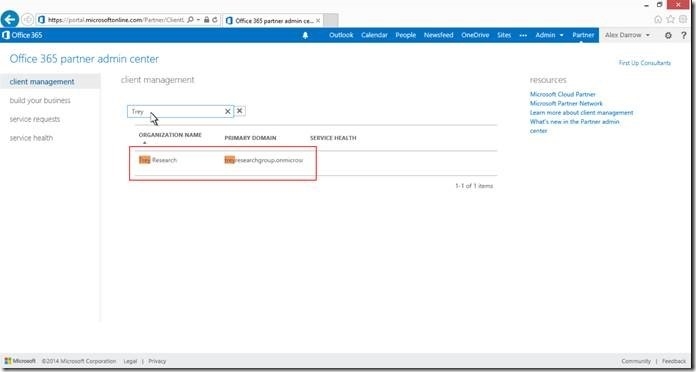Image resolution: width=696 pixels, height=372 pixels.
Task: Expand the Admin dropdown menu
Action: point(549,35)
